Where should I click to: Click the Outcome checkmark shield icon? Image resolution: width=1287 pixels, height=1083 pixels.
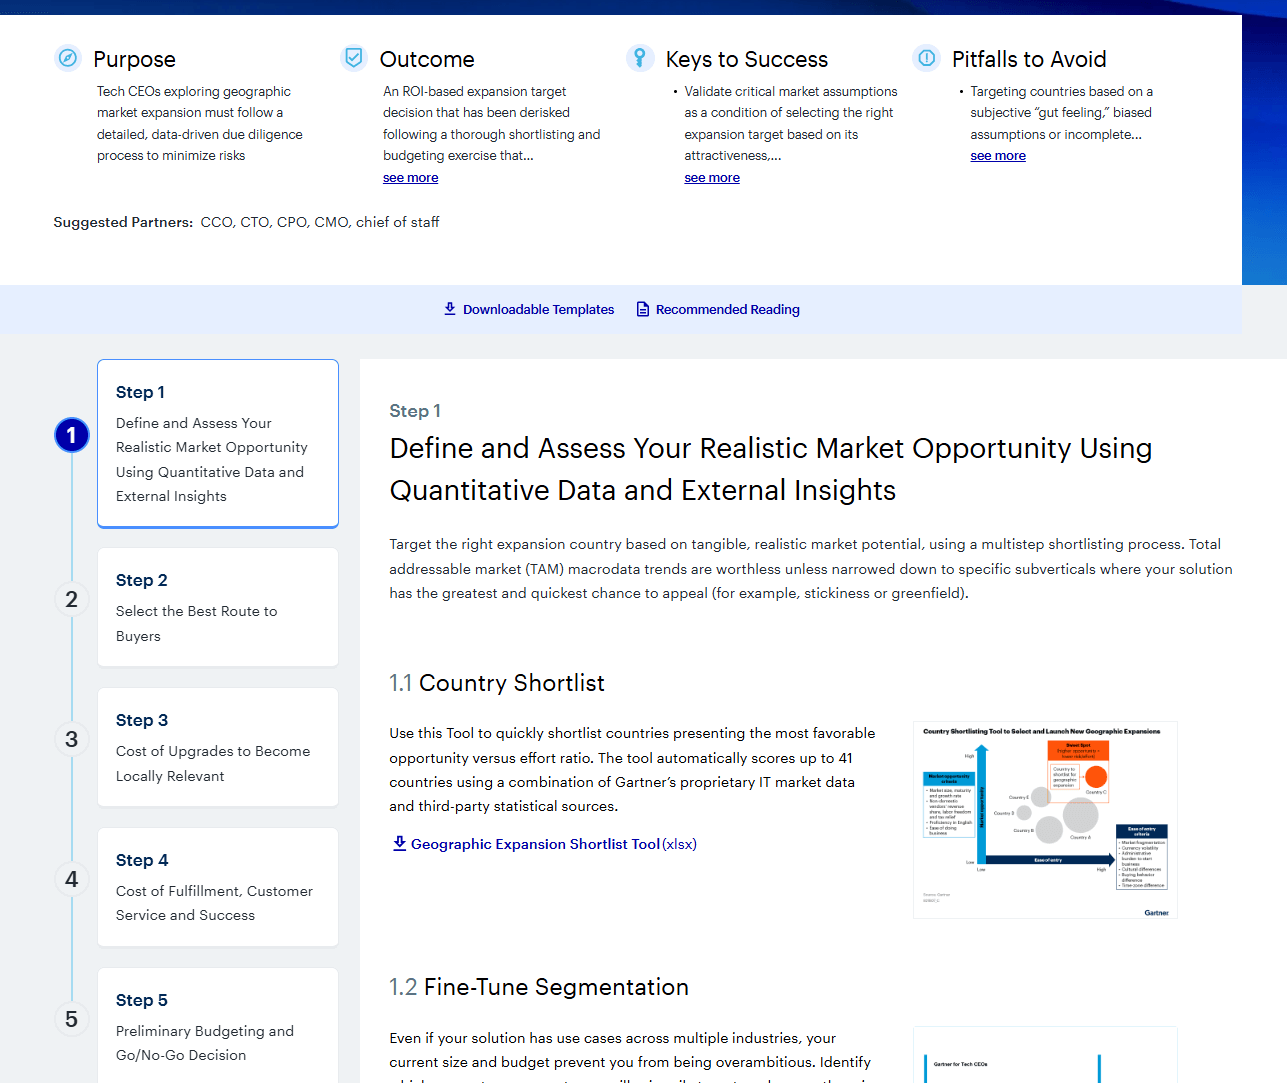(354, 58)
